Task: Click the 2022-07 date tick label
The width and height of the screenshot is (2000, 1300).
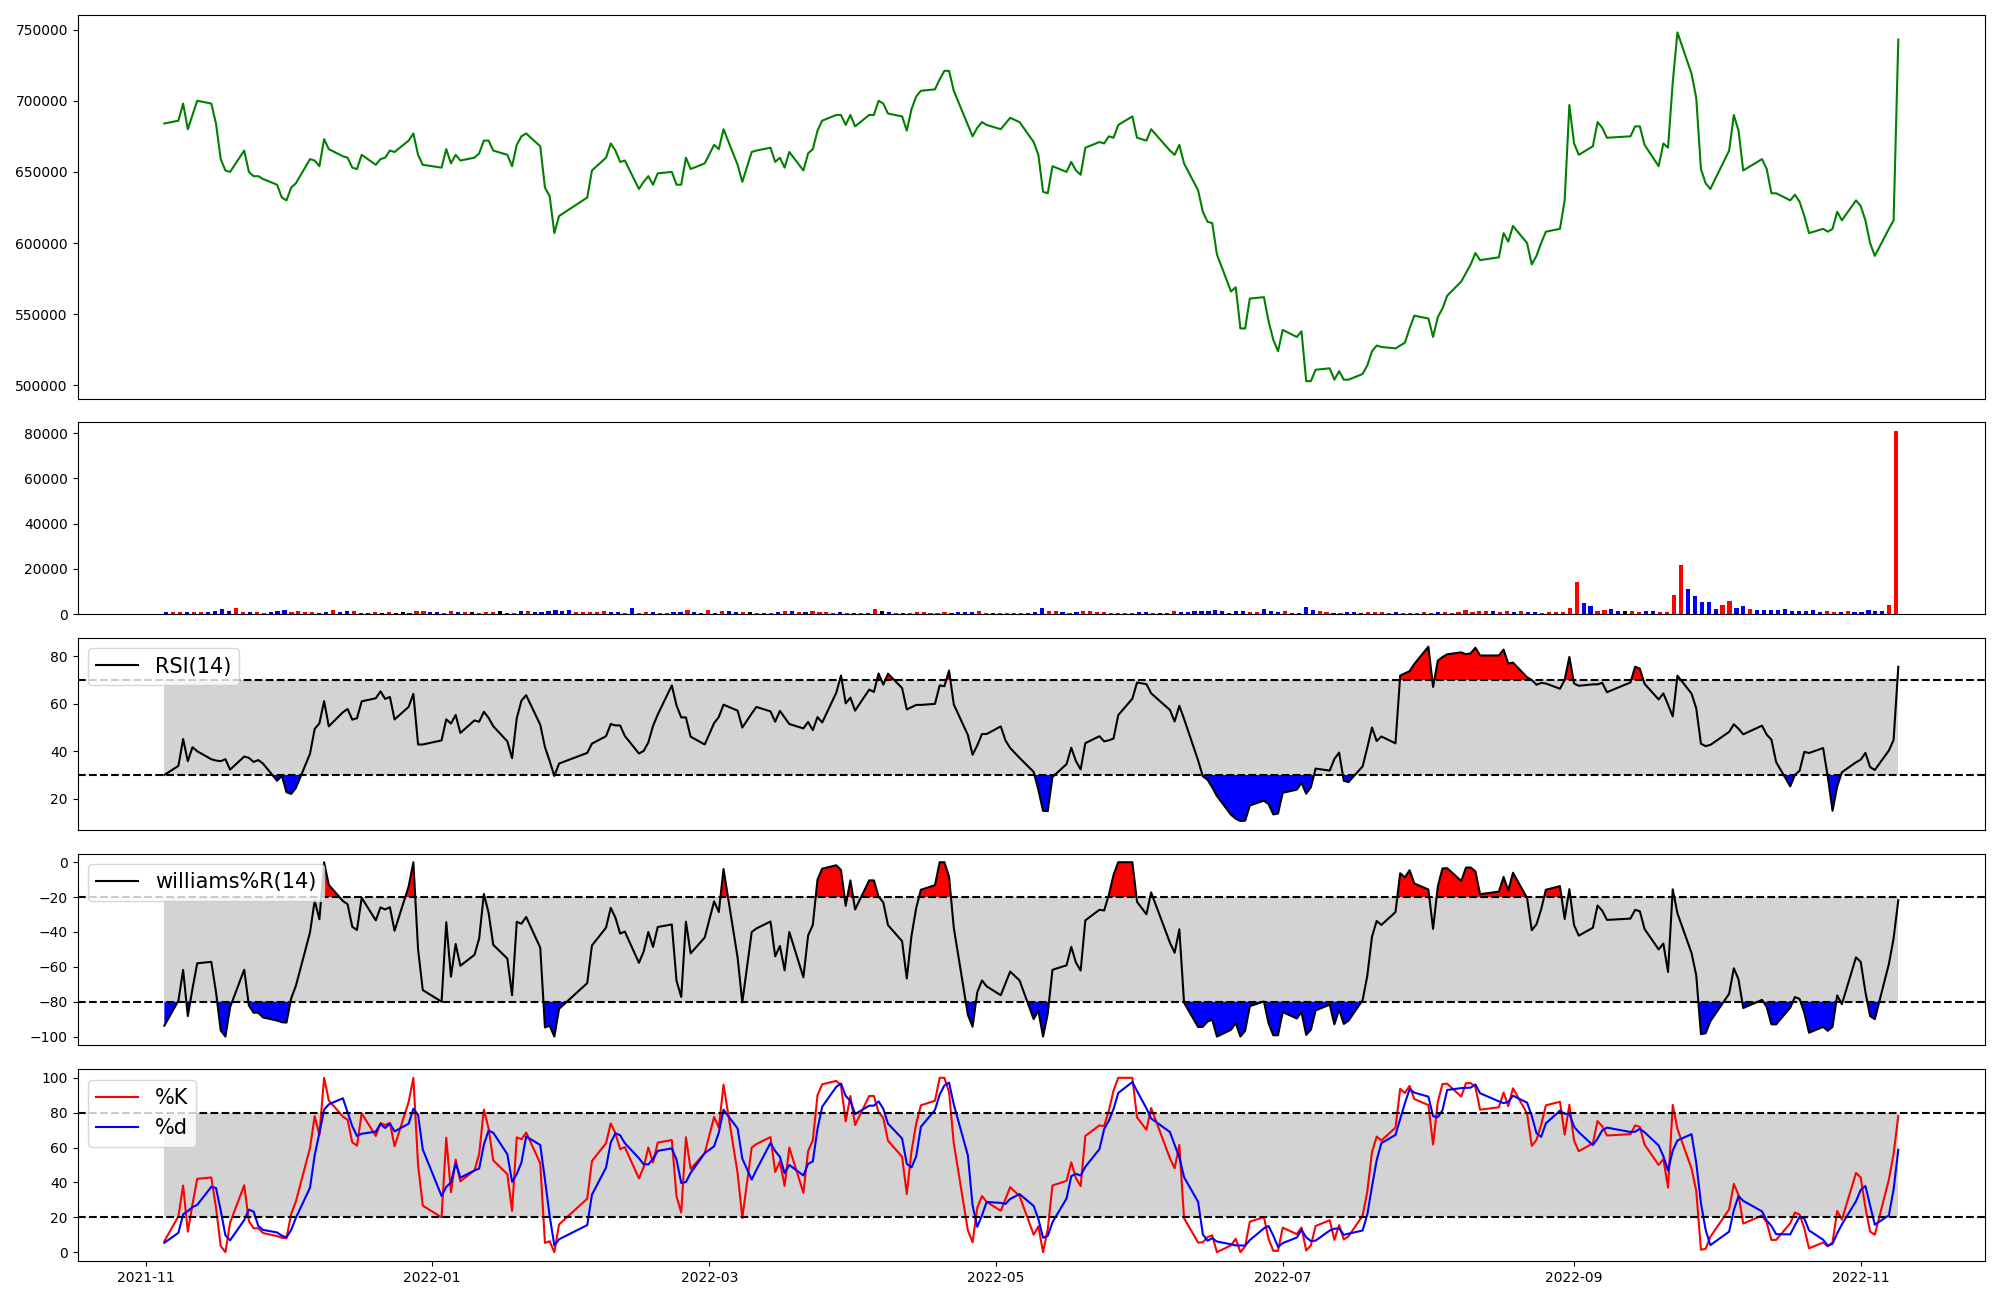Action: [x=1282, y=1277]
